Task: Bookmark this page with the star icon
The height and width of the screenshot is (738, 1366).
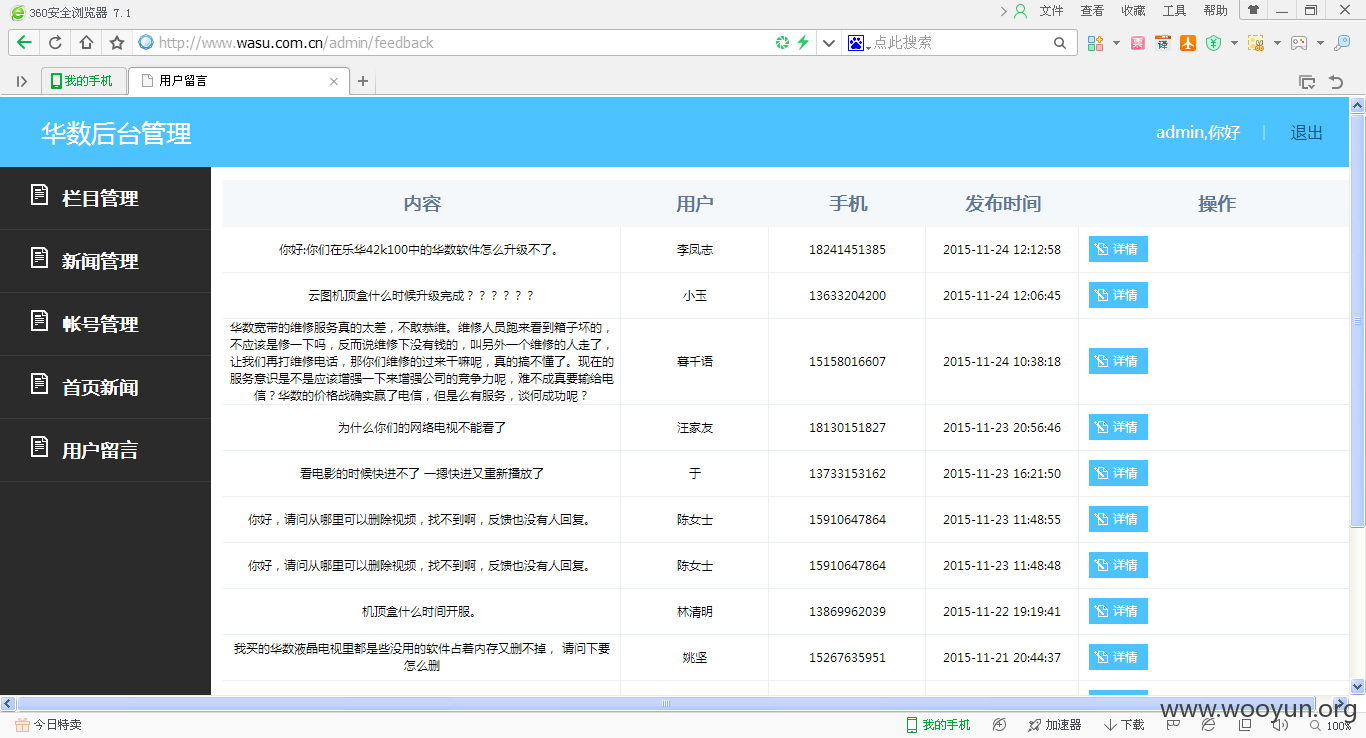Action: pos(117,43)
